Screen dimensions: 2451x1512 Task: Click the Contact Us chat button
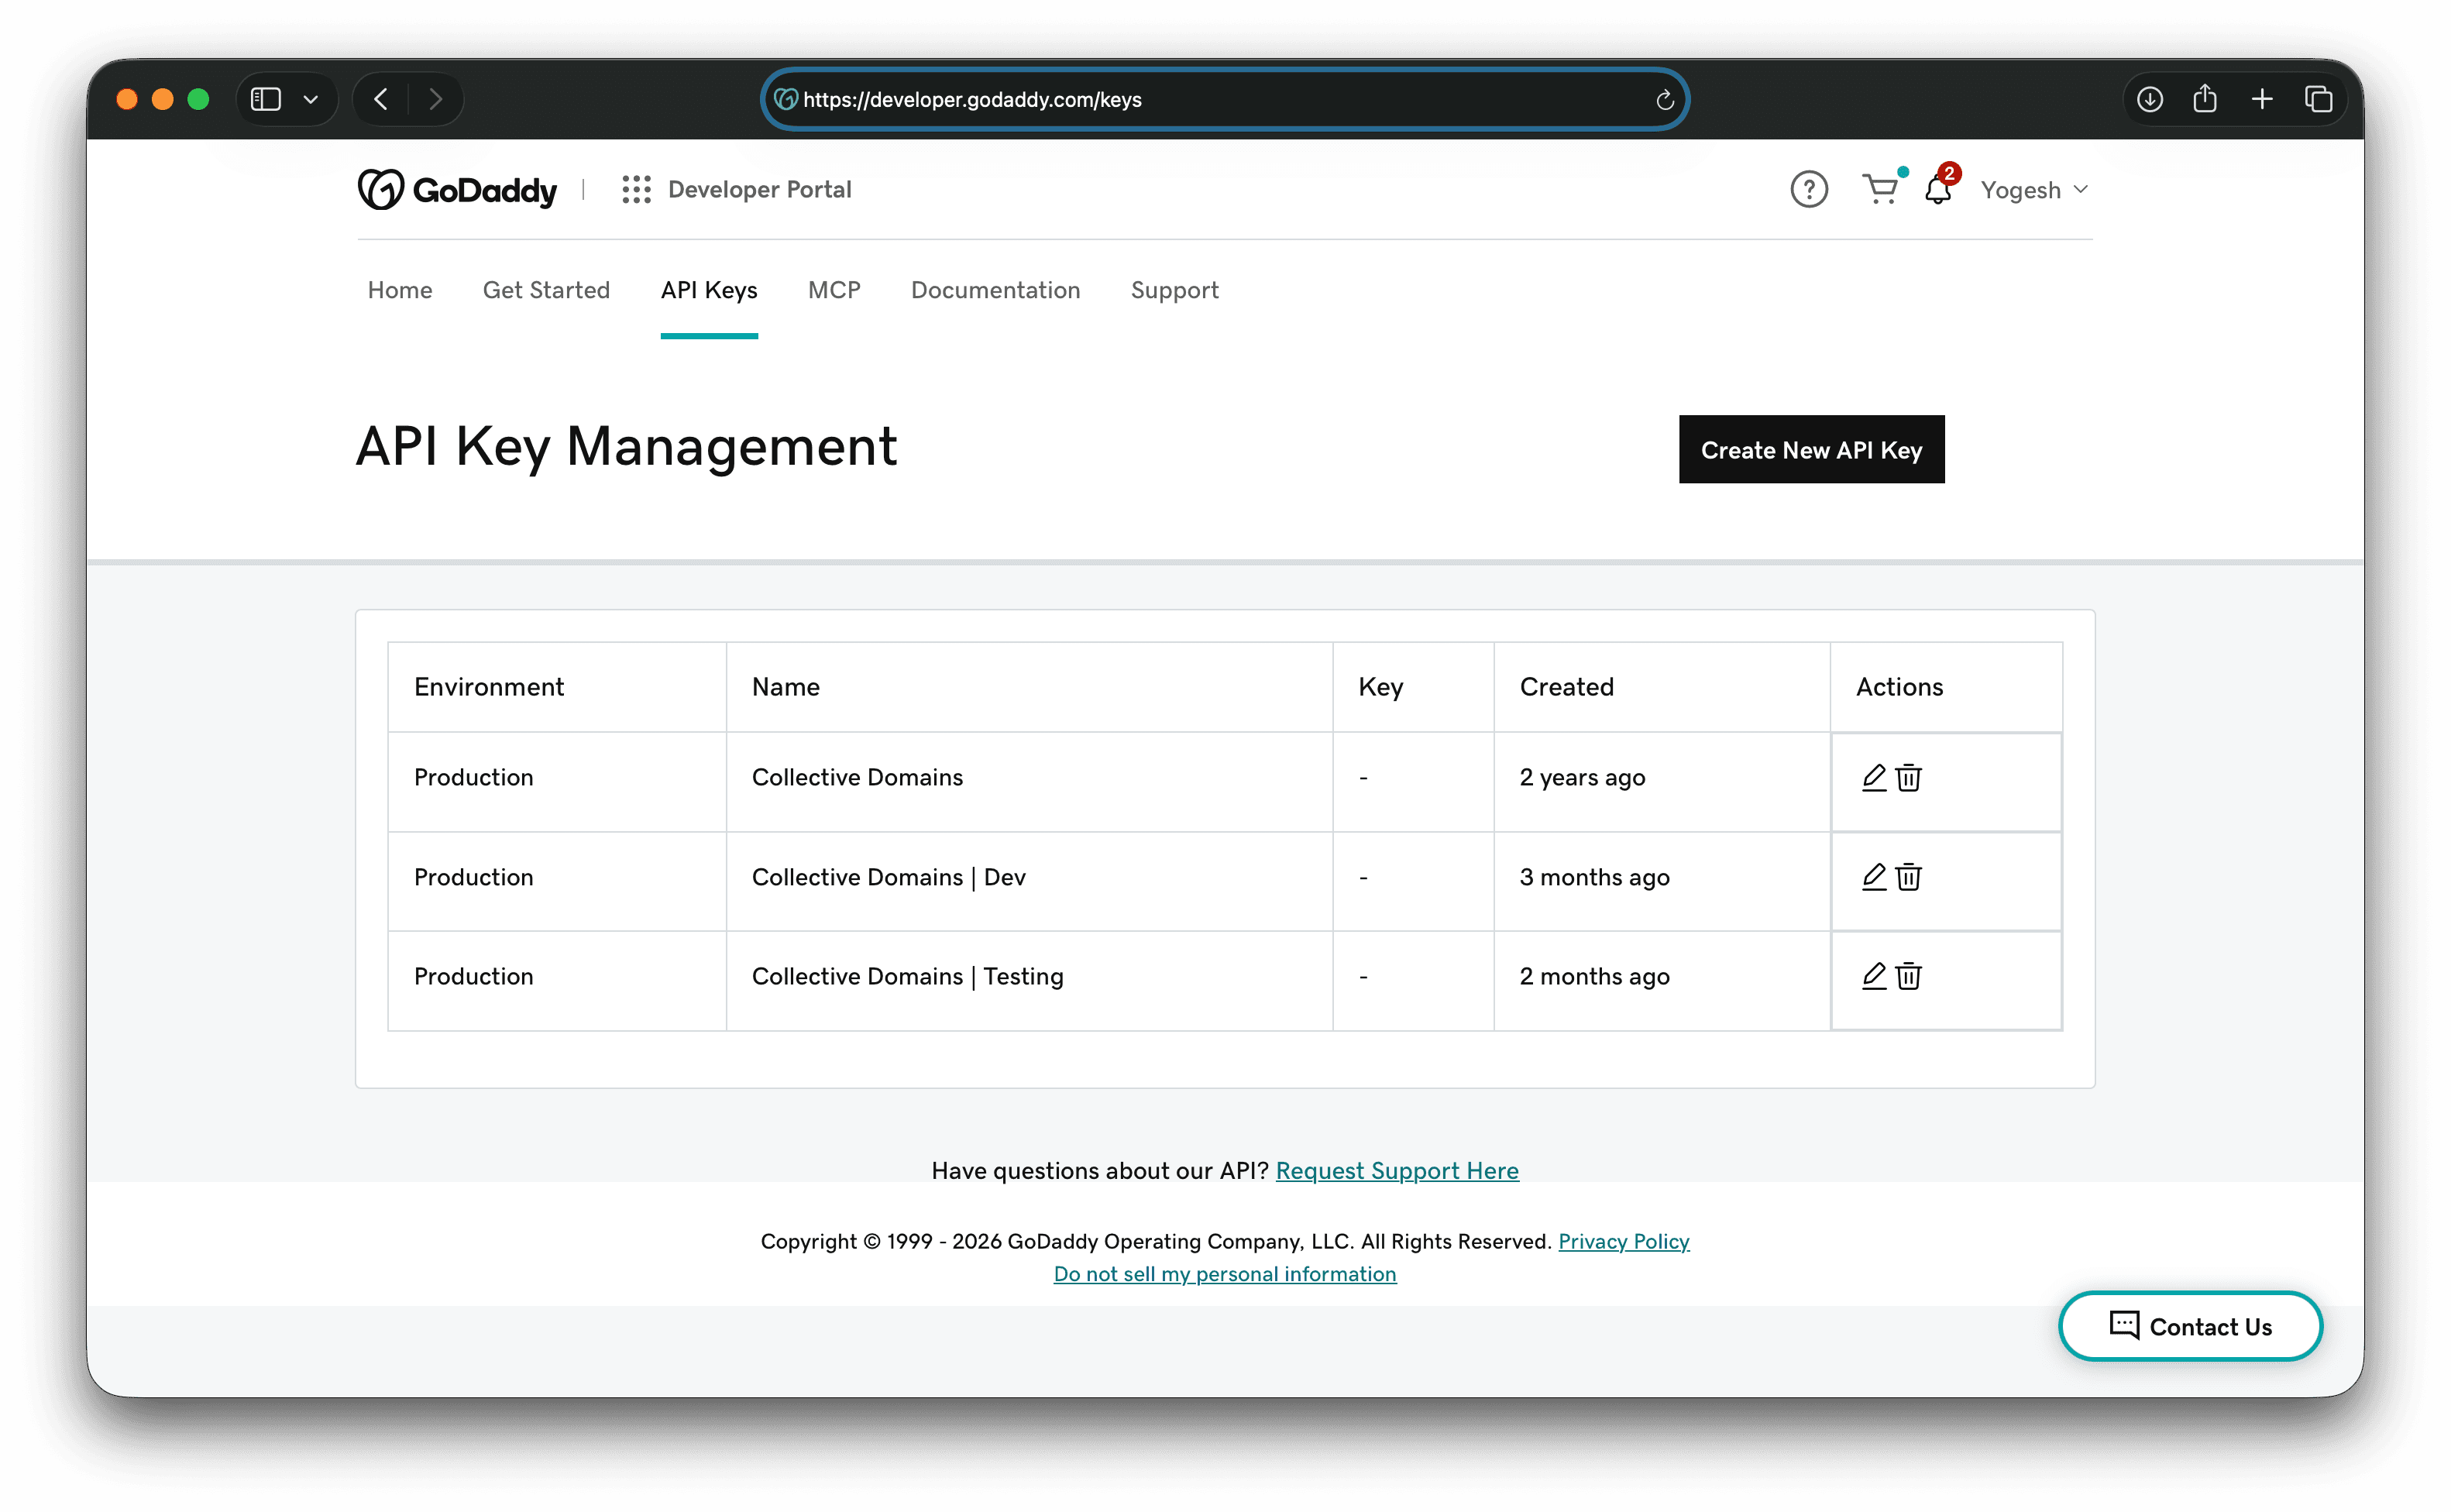pyautogui.click(x=2189, y=1326)
